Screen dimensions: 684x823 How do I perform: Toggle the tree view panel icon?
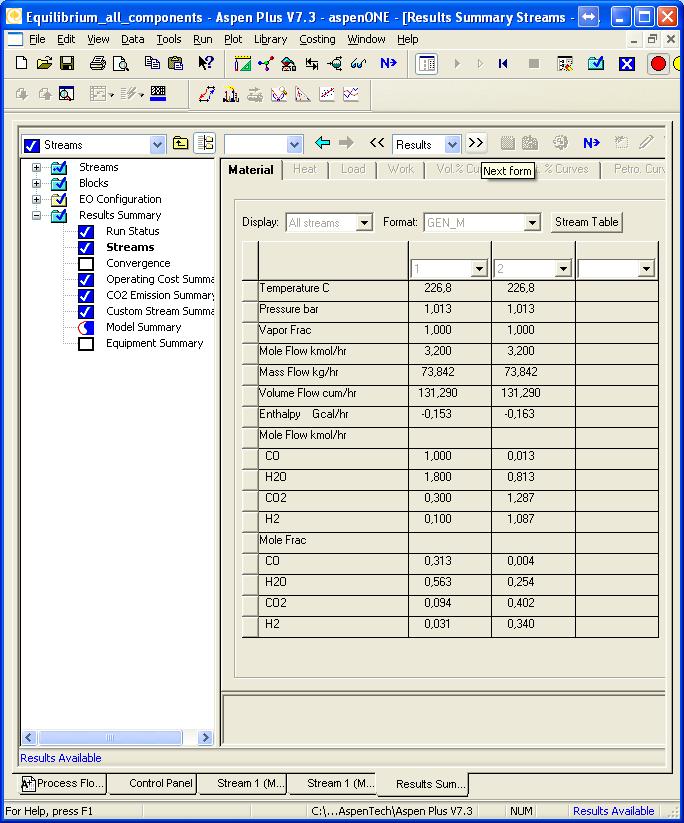[x=205, y=143]
